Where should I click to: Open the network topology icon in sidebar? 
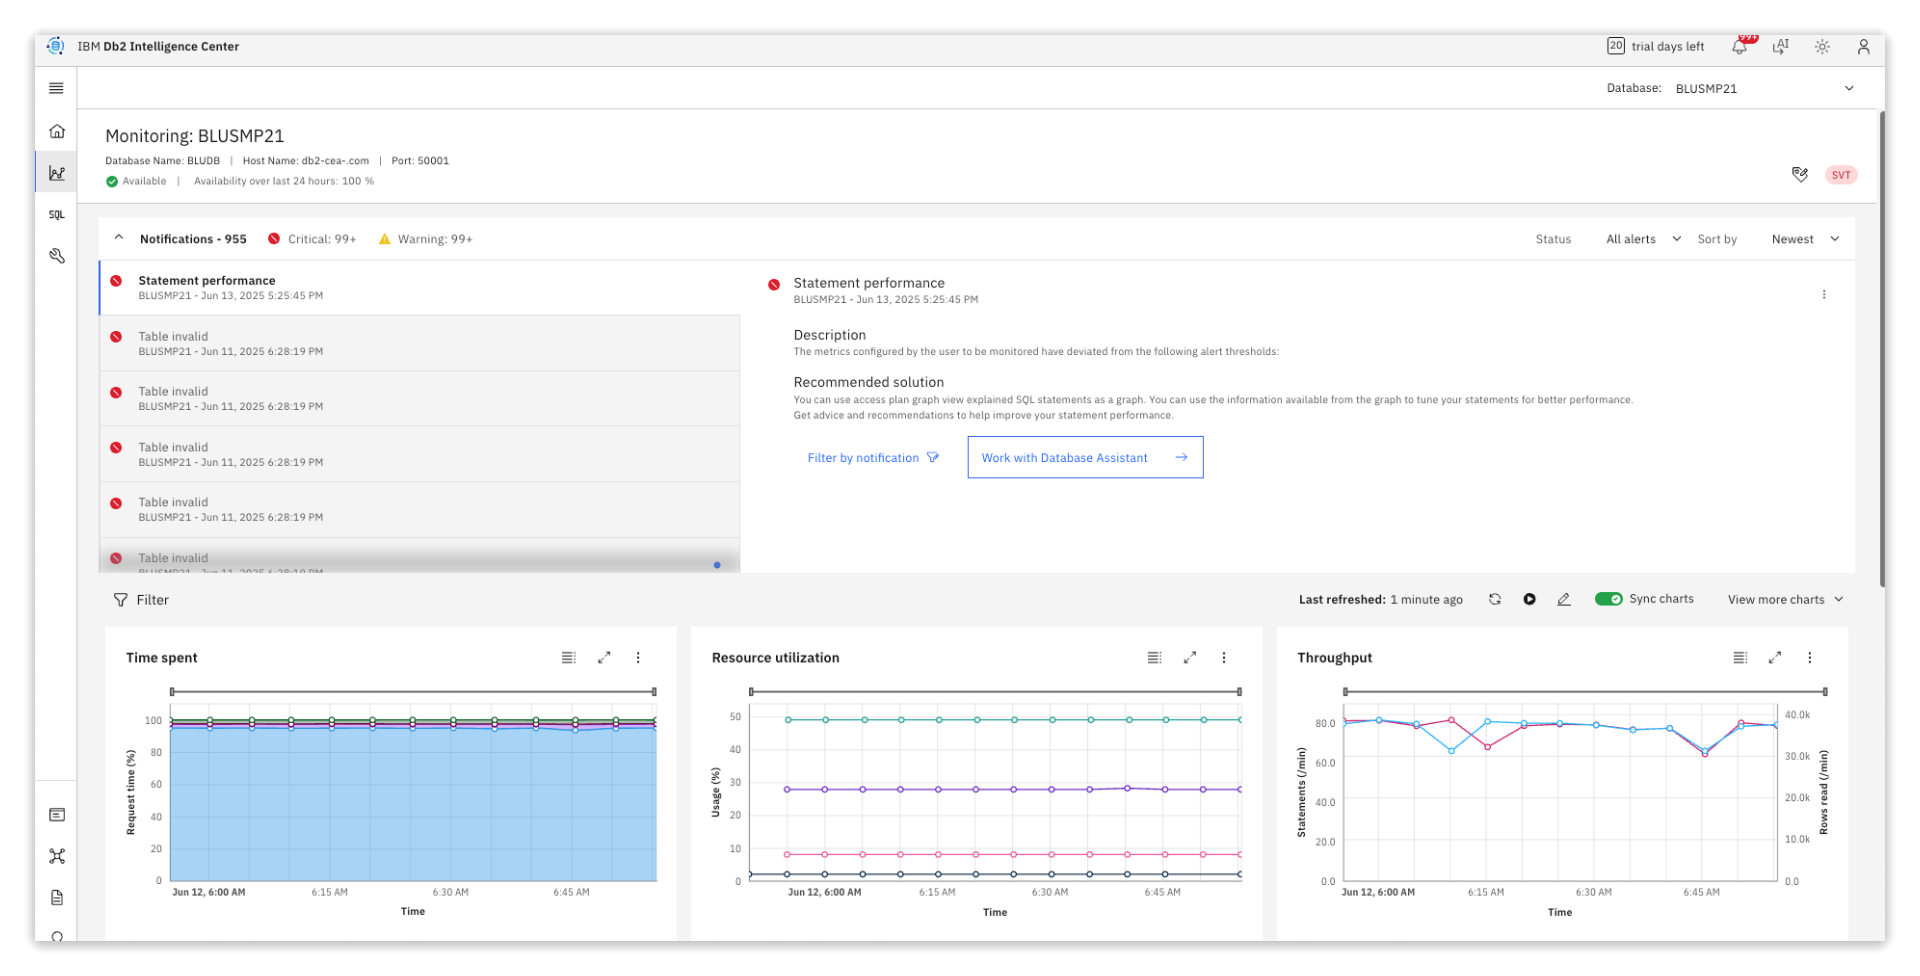[x=57, y=856]
